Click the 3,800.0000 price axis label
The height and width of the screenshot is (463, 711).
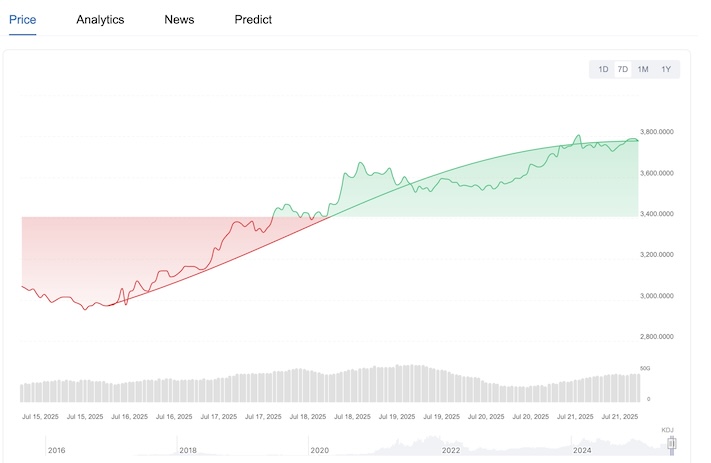pyautogui.click(x=662, y=132)
